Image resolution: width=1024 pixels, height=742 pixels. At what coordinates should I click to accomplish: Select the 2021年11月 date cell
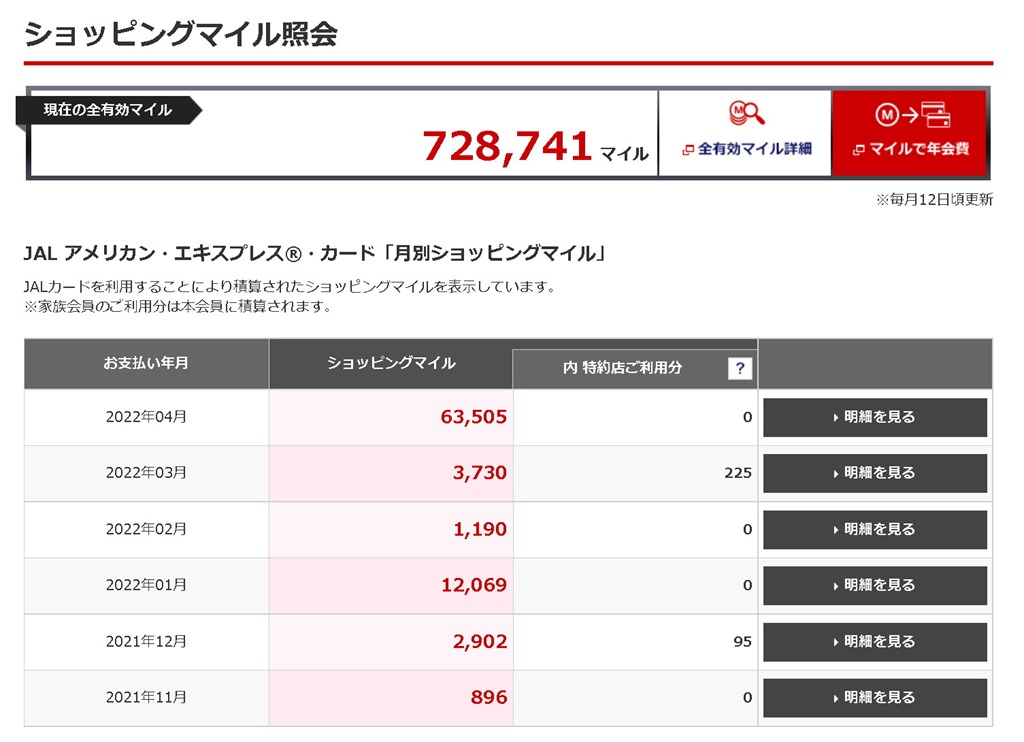[x=146, y=697]
